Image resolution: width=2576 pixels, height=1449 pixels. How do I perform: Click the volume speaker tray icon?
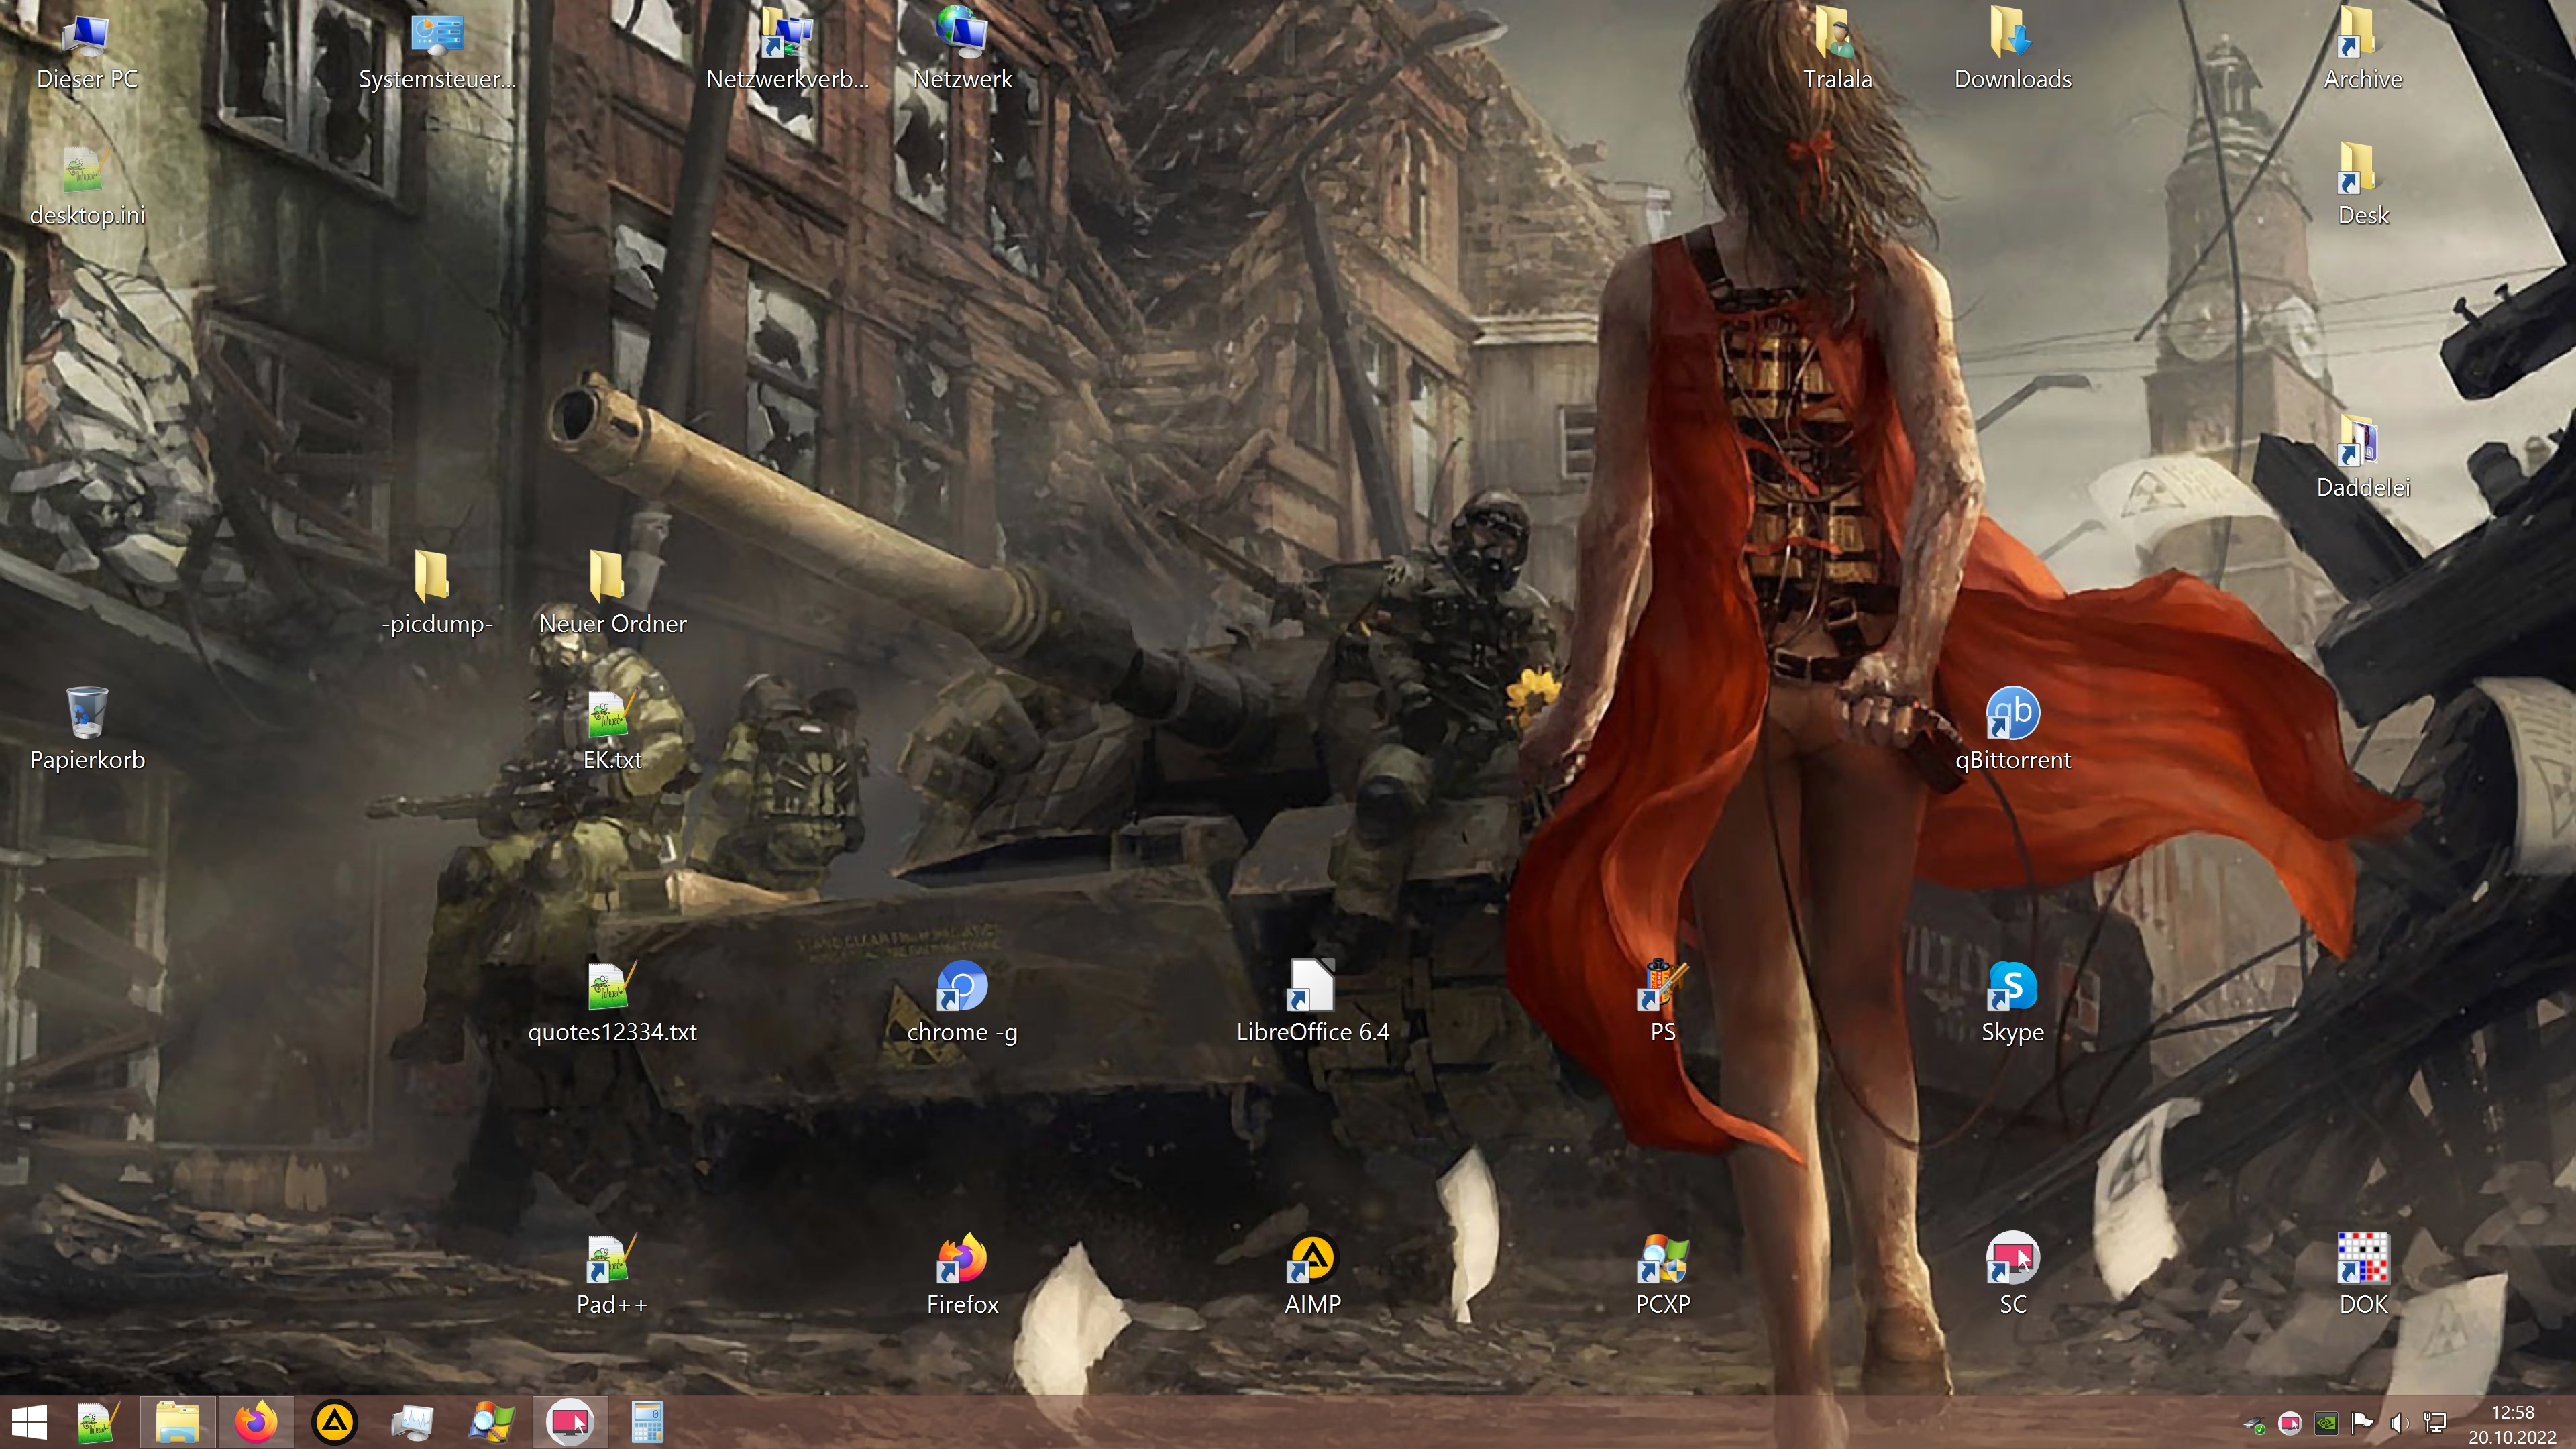coord(2398,1423)
